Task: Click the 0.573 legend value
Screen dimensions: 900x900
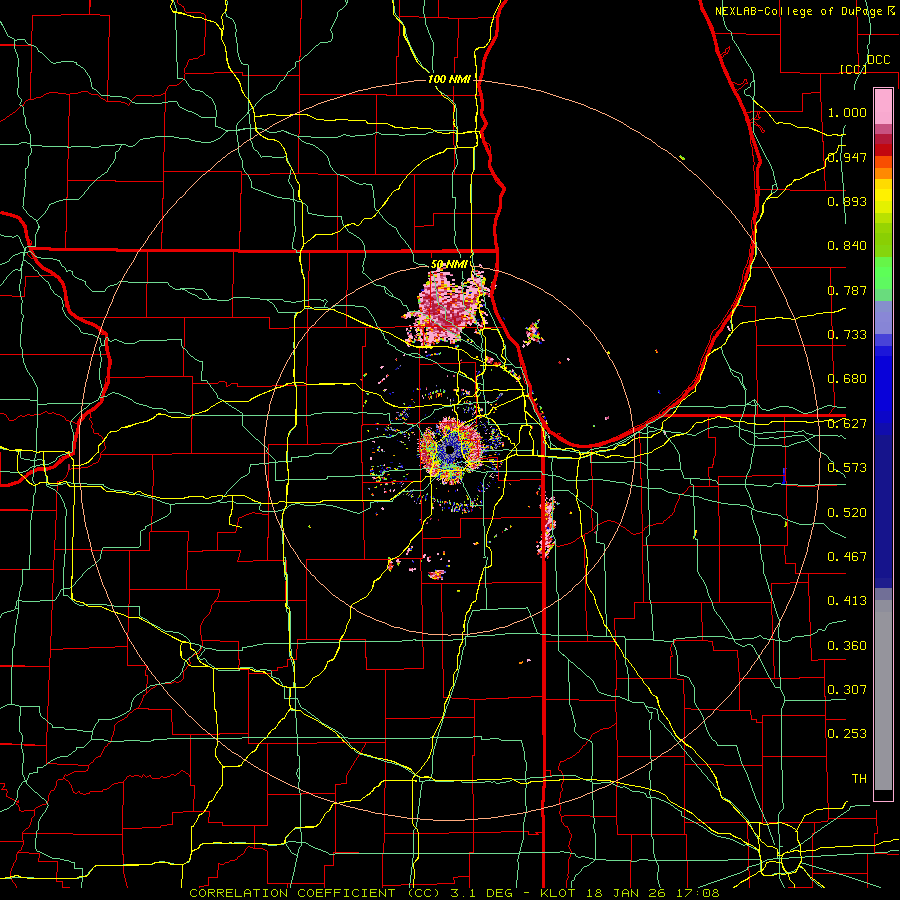Action: click(x=847, y=468)
